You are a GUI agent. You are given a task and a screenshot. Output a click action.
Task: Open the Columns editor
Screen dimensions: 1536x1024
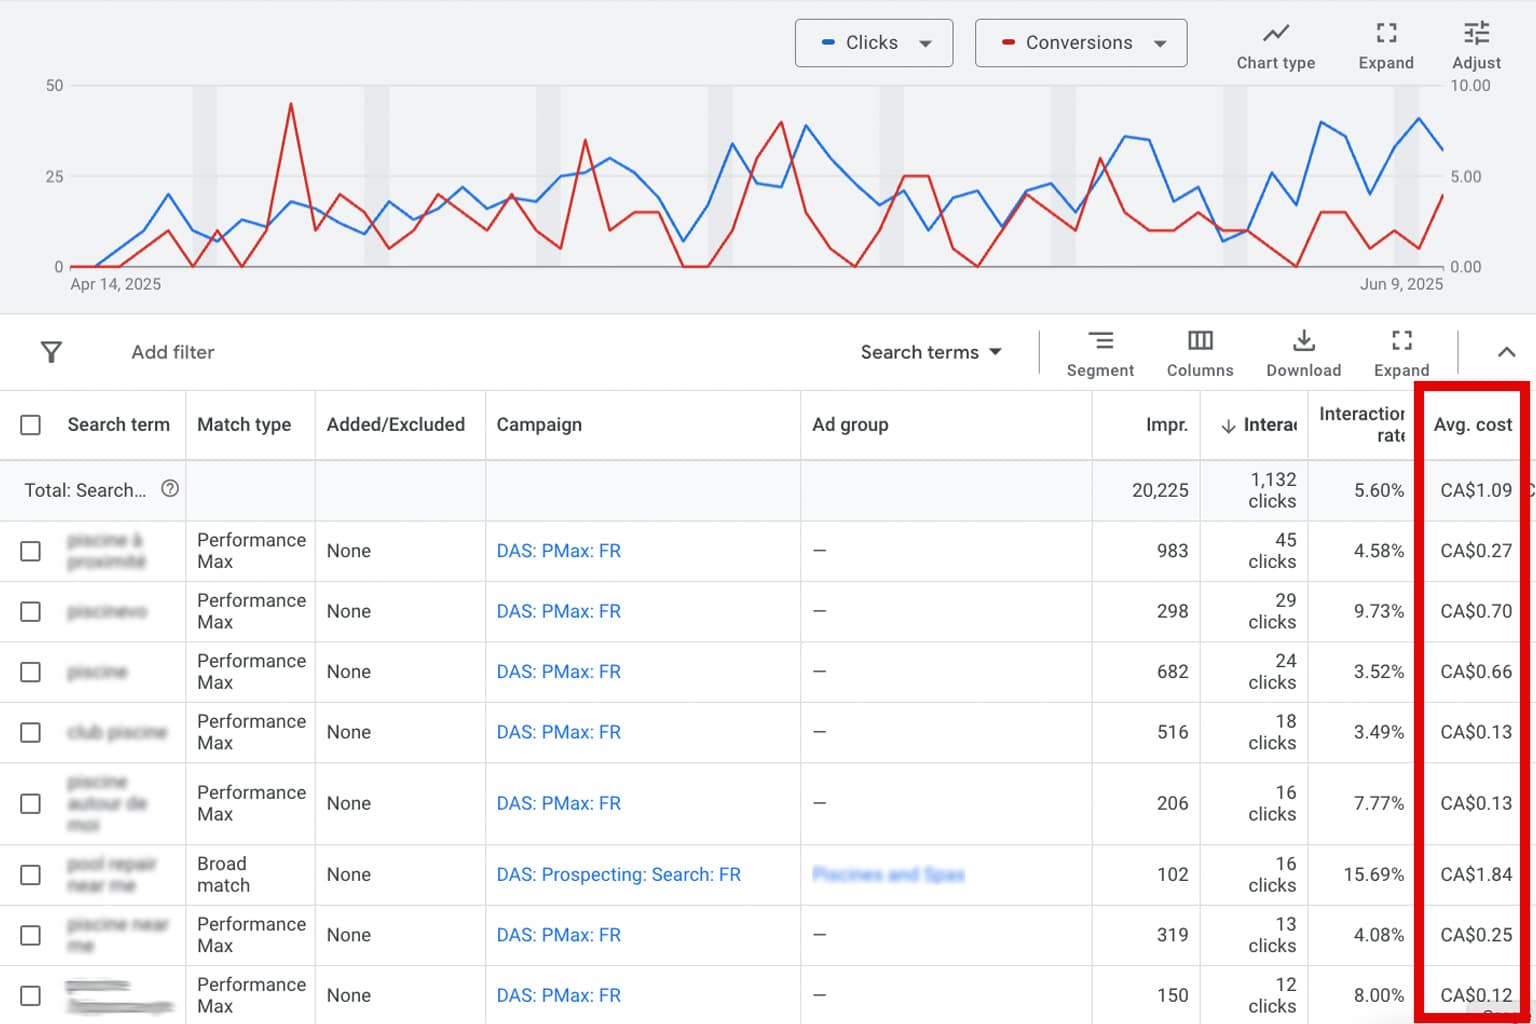[x=1200, y=353]
